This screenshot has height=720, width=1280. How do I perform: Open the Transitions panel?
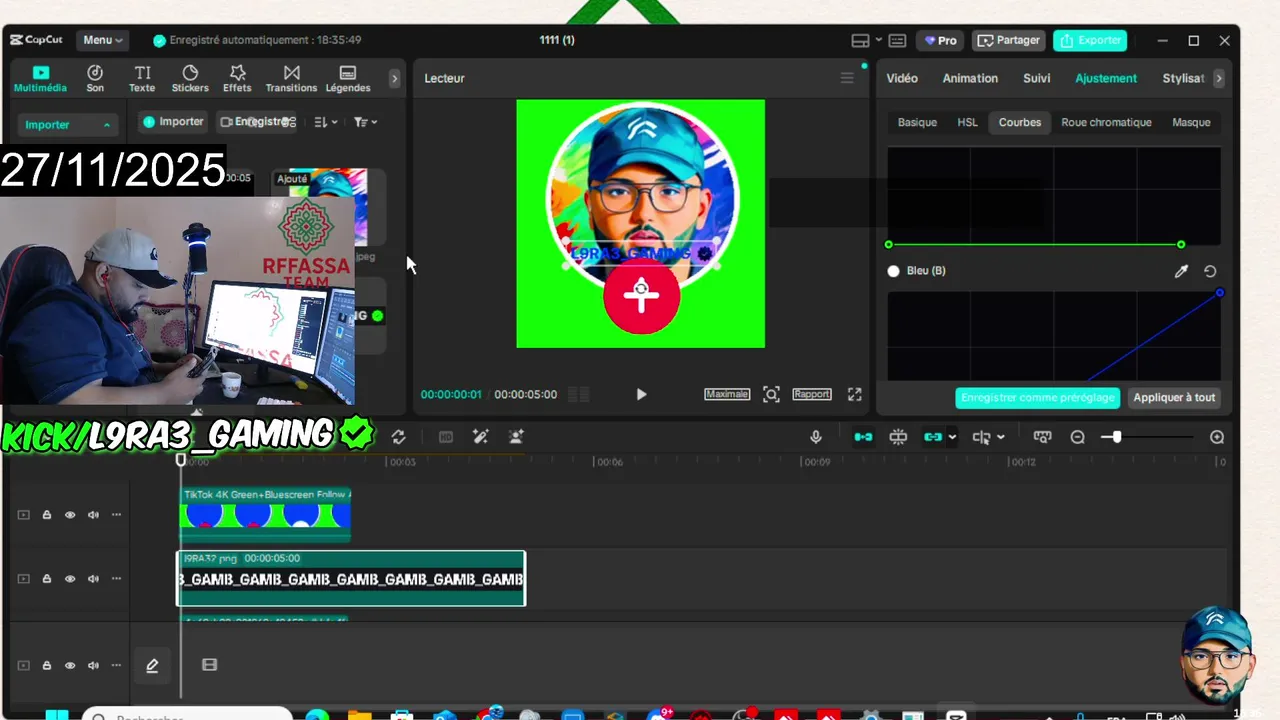point(291,79)
